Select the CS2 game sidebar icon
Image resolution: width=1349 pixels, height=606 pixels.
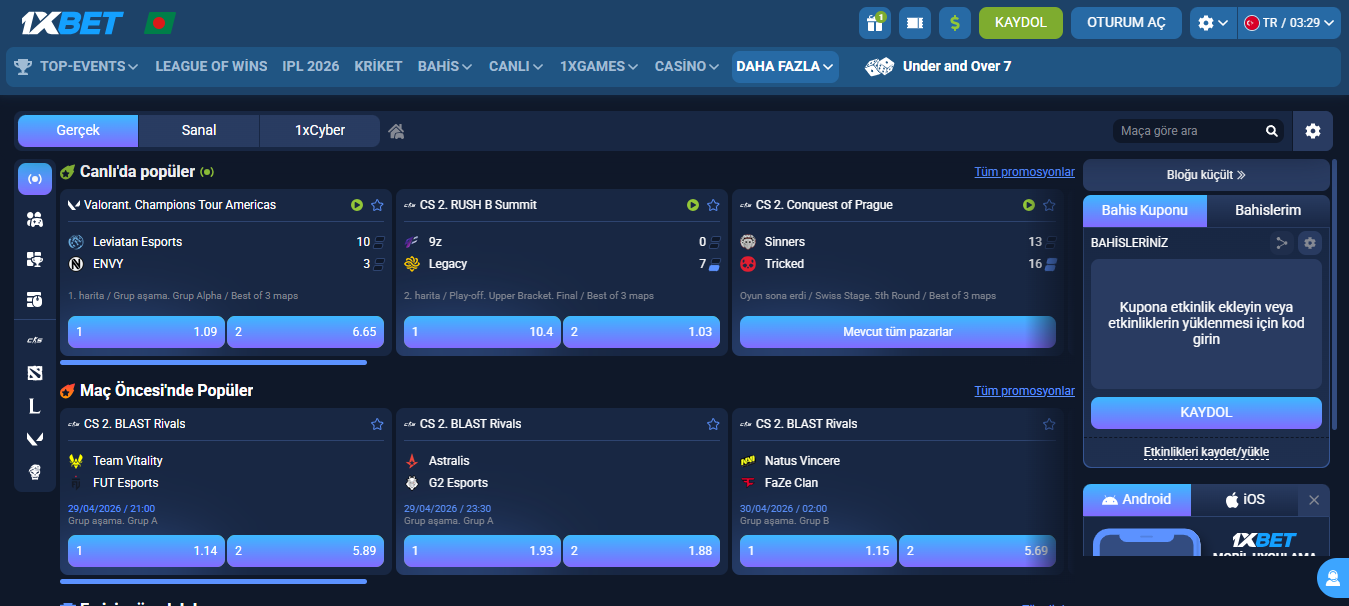[x=35, y=341]
